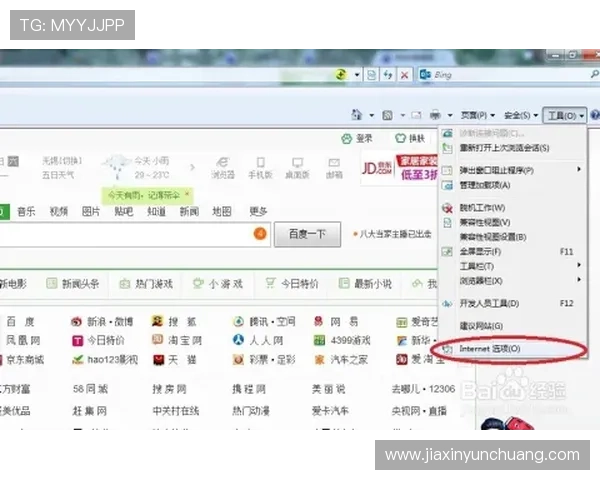
Task: Open the 页面(P) toolbar dropdown
Action: coord(477,115)
